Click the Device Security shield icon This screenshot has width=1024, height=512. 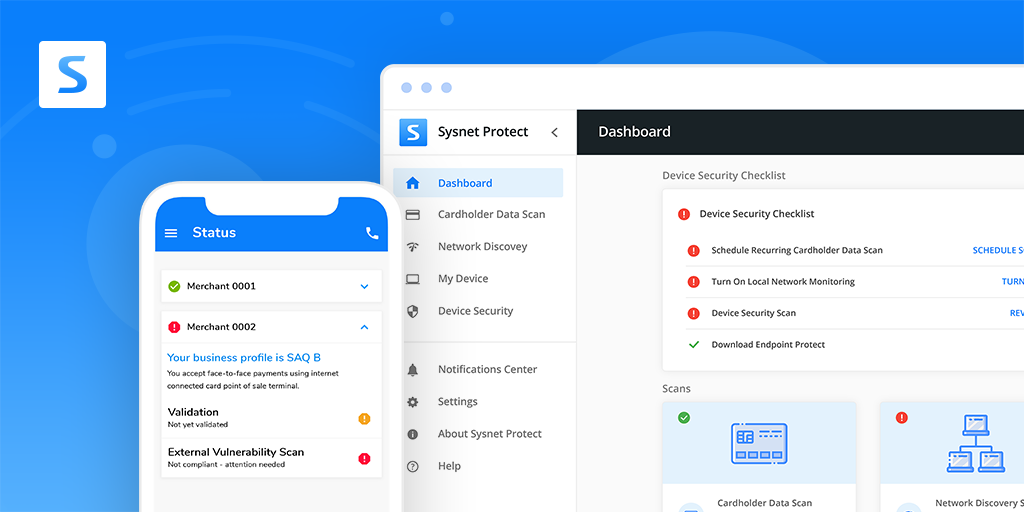pos(412,311)
